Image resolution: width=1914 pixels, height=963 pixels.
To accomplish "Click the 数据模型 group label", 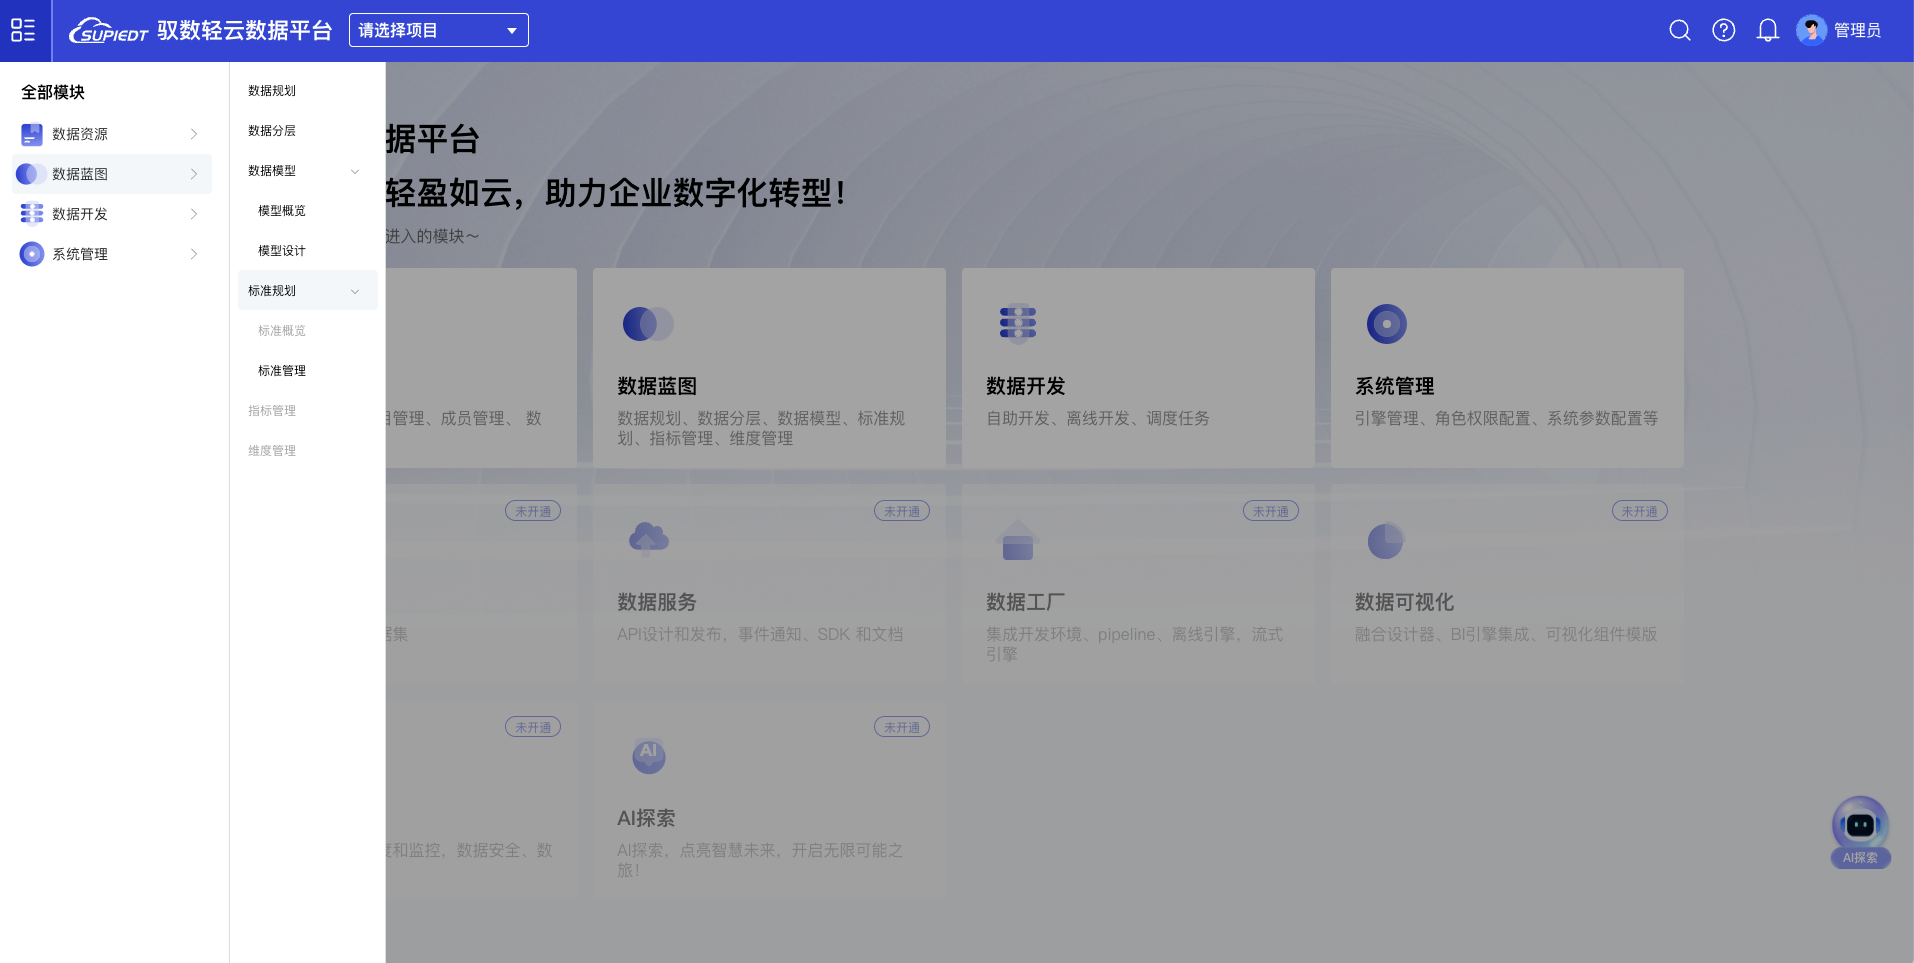I will point(272,171).
